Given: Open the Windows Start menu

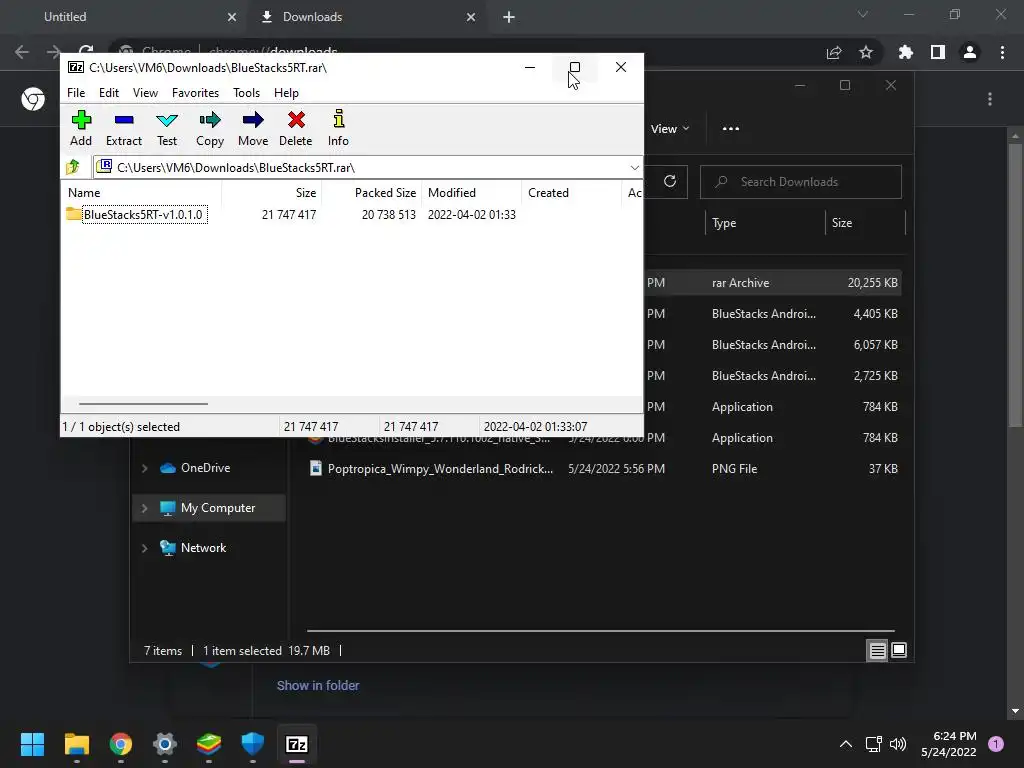Looking at the screenshot, I should pos(32,744).
